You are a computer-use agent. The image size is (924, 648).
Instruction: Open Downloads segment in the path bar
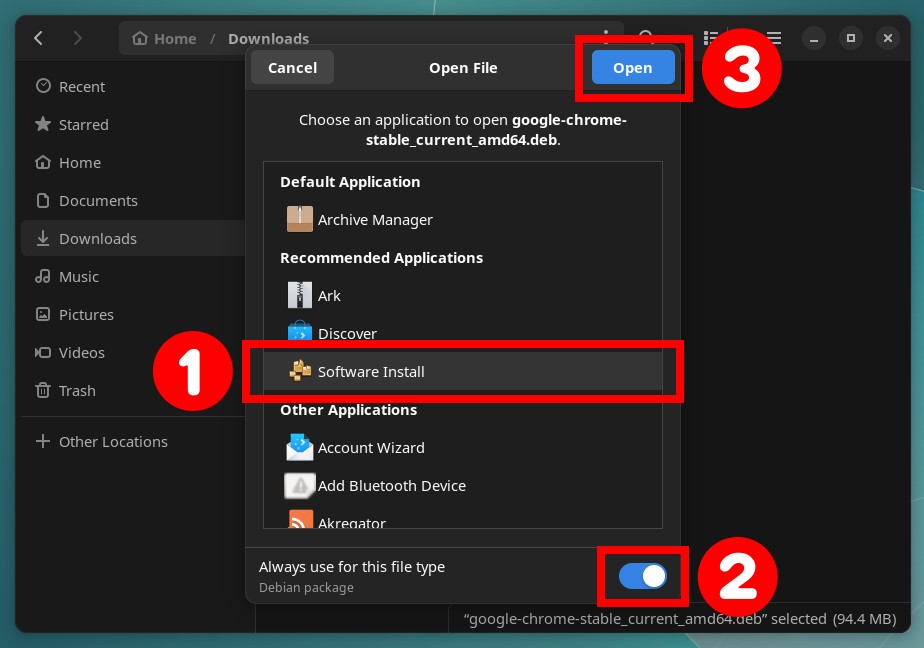tap(268, 39)
